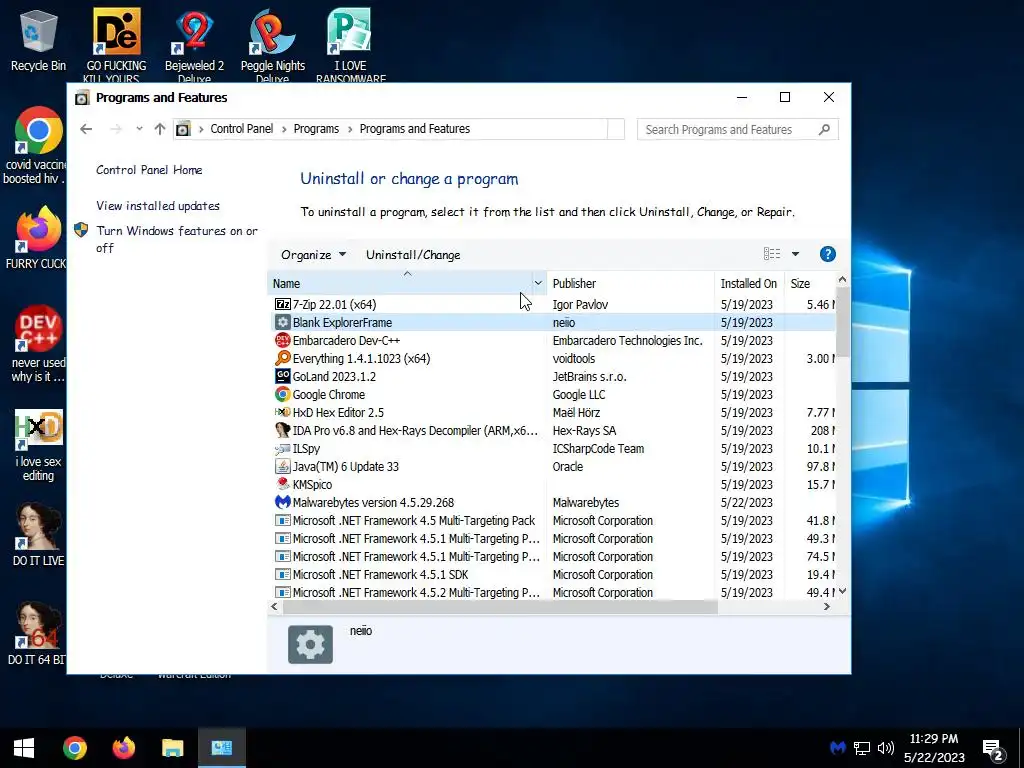Select the Everything 1.4.1.1023 magnifier icon

point(282,359)
